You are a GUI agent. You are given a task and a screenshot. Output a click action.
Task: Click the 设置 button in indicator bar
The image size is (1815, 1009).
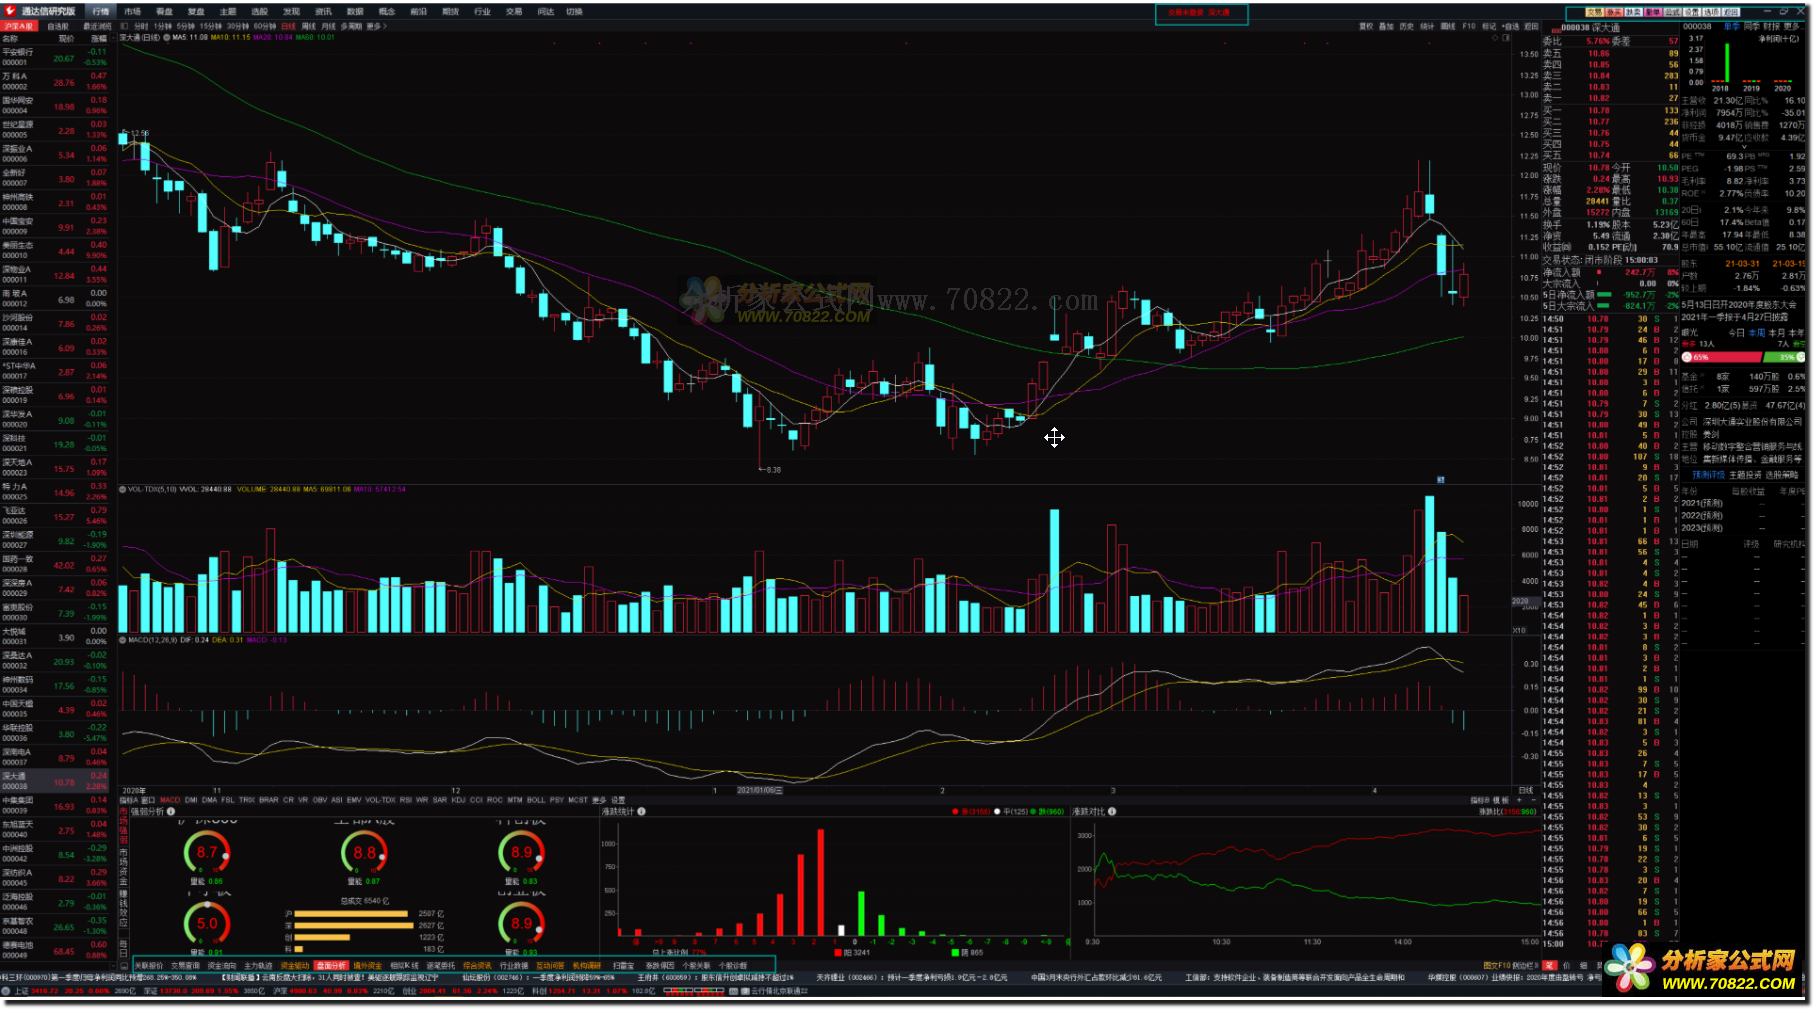click(618, 800)
